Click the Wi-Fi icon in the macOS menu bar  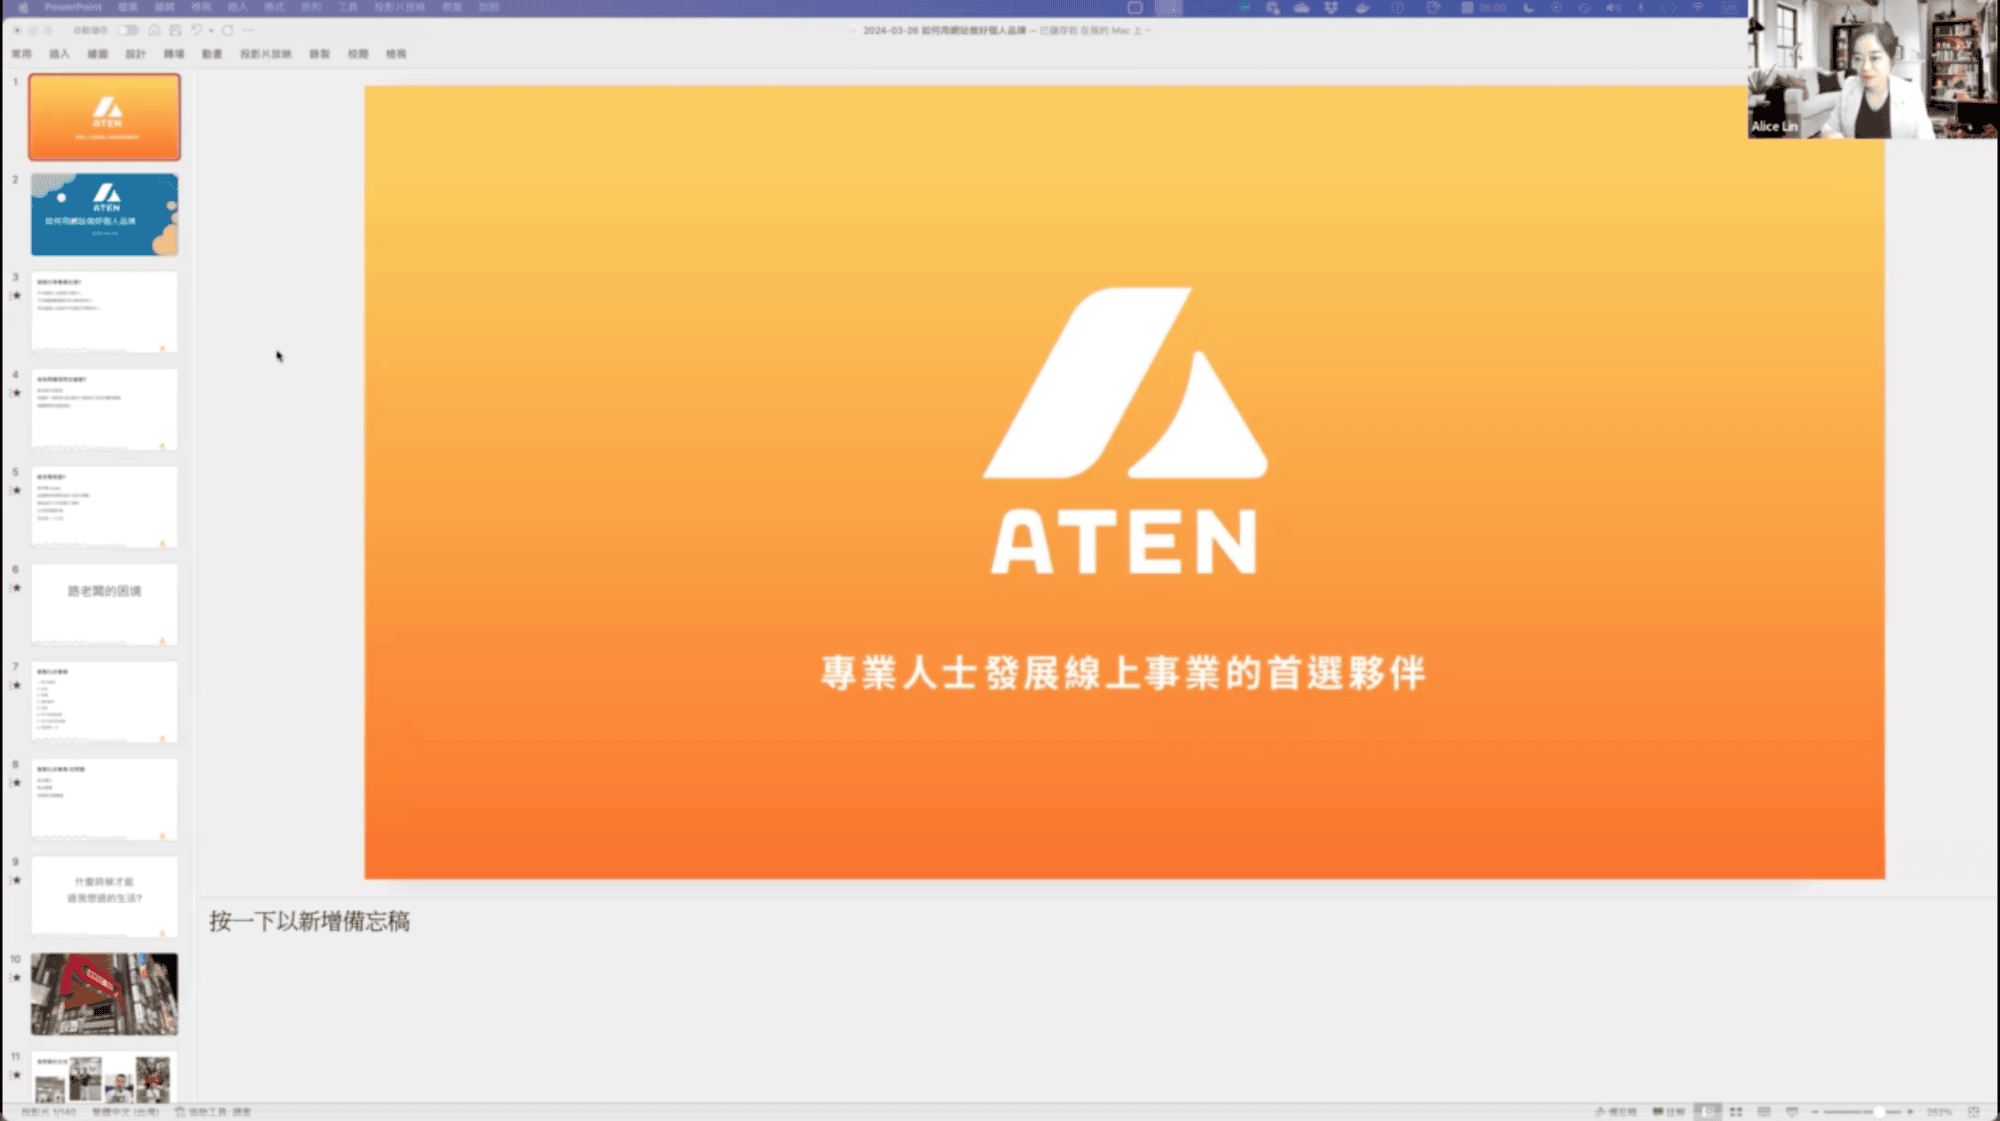[x=1697, y=7]
